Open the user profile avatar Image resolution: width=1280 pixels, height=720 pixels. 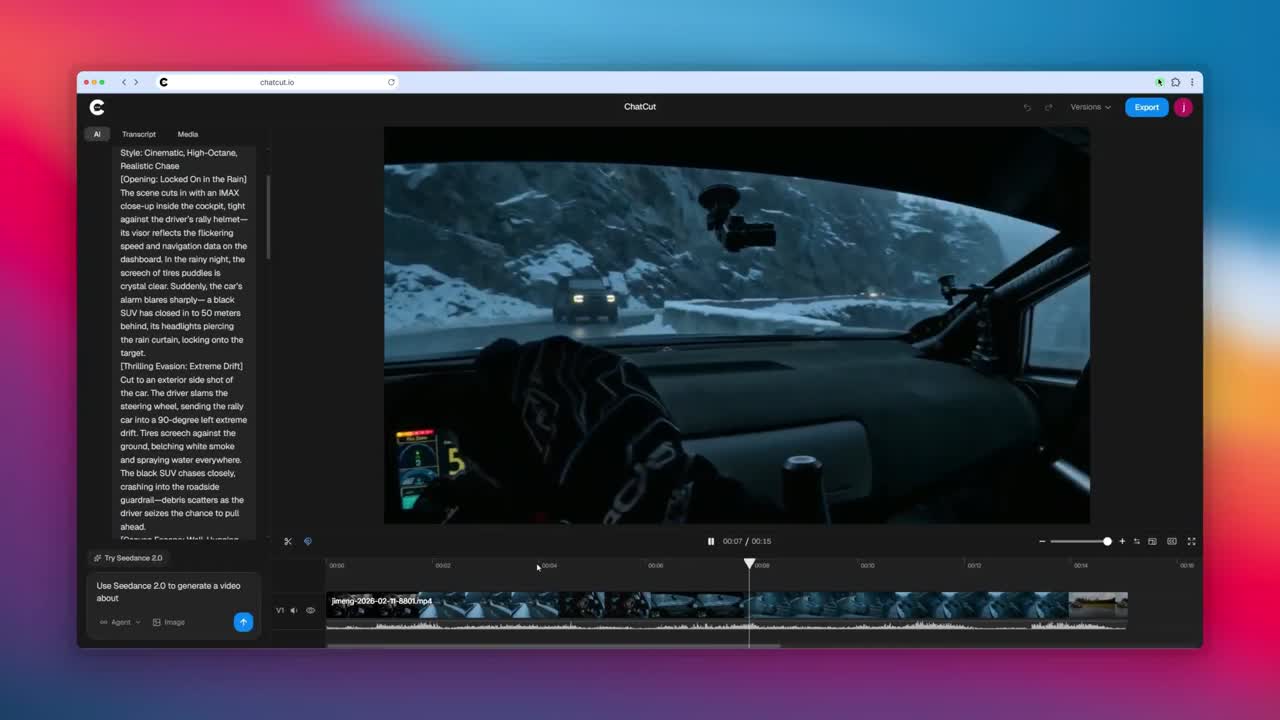[1183, 107]
